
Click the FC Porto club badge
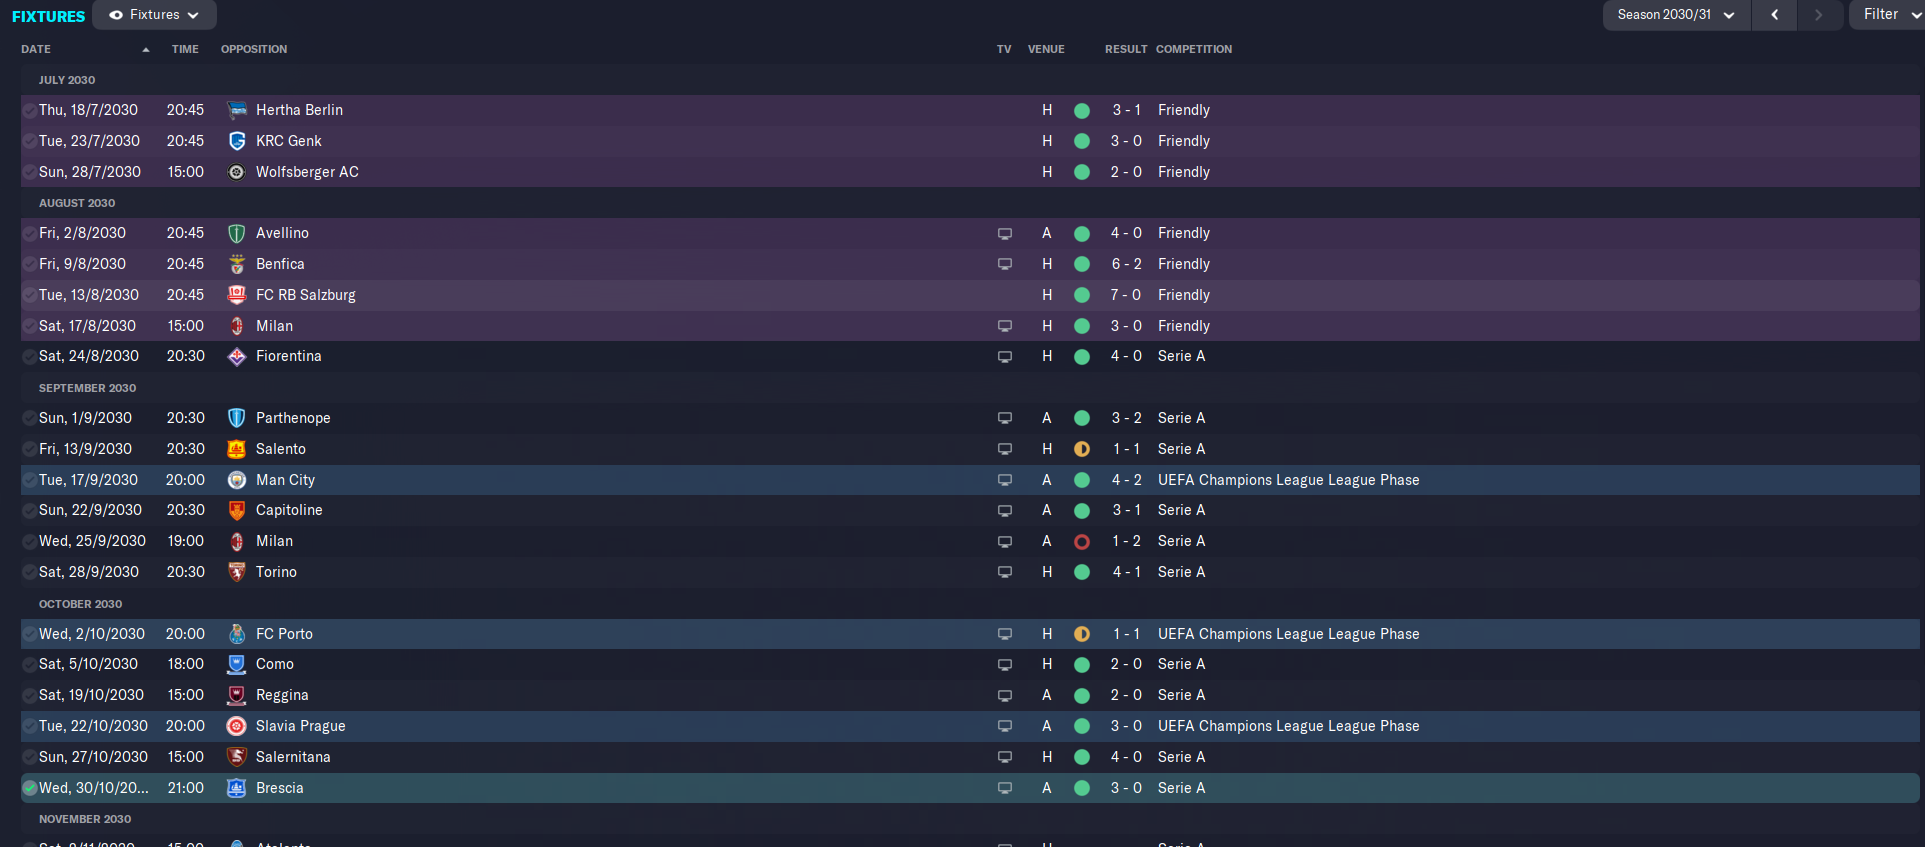pyautogui.click(x=237, y=634)
